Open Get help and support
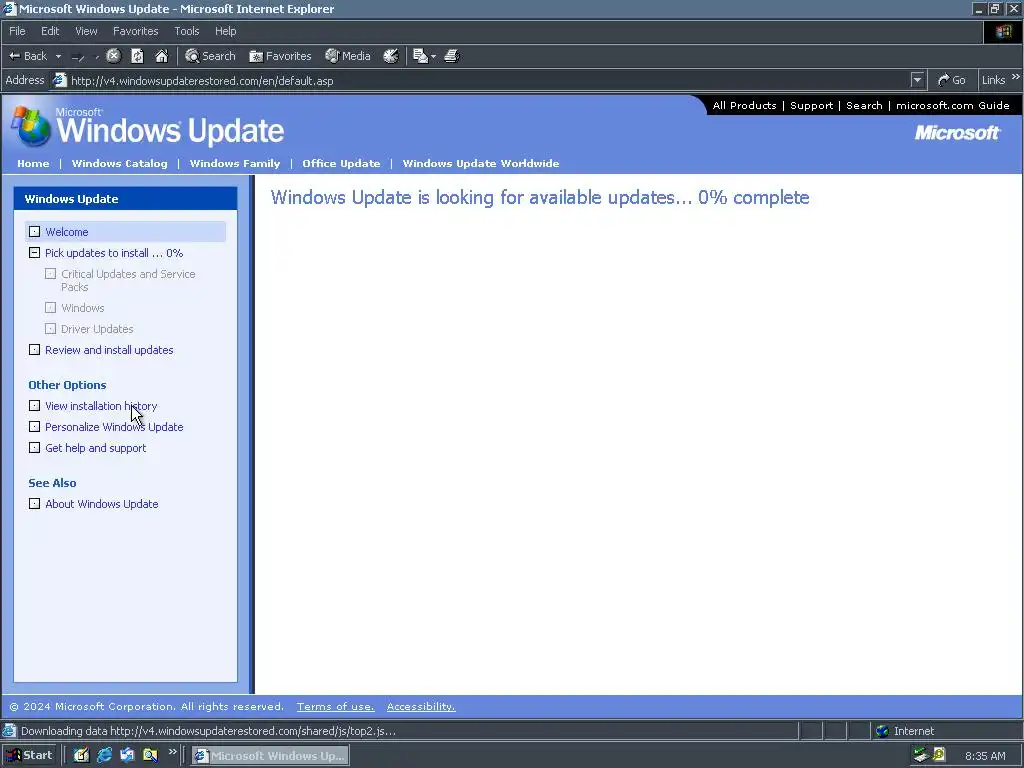This screenshot has width=1024, height=768. point(95,448)
